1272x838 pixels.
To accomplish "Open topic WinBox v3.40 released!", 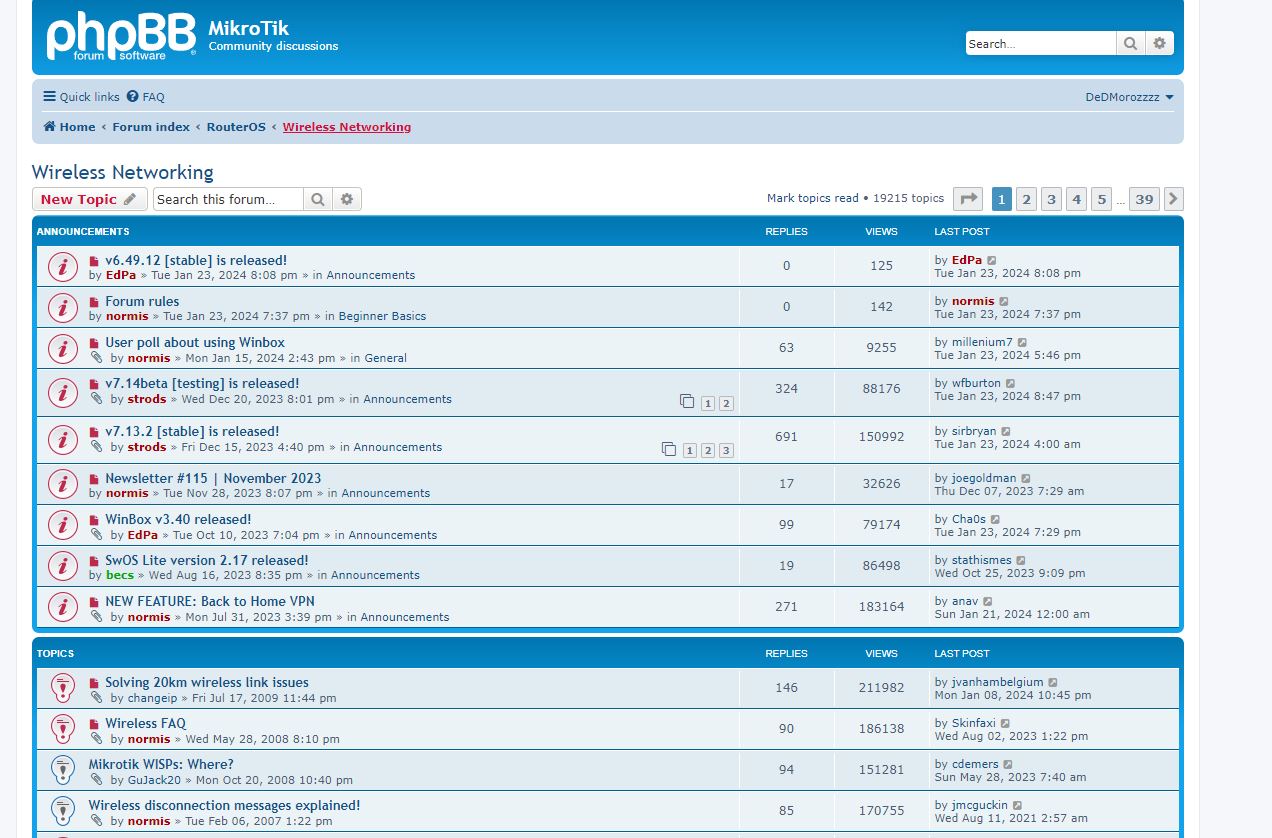I will [x=178, y=519].
